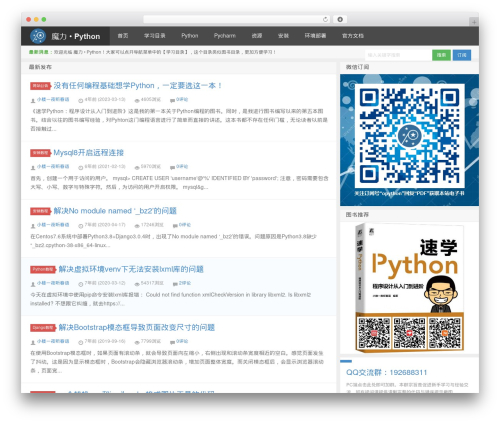Click the comment bubble icon under the lxml post
This screenshot has width=500, height=423.
click(175, 284)
